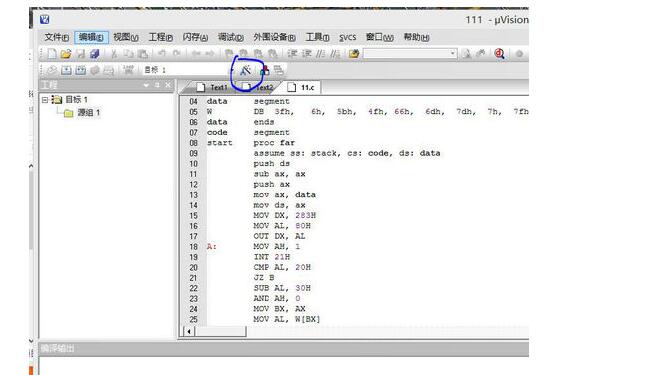Paste clipboard contents
The image size is (655, 375).
pos(143,53)
